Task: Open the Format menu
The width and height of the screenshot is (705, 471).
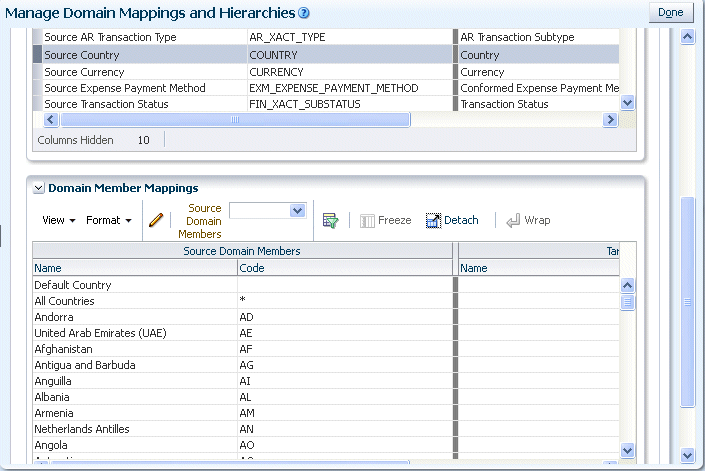Action: [109, 220]
